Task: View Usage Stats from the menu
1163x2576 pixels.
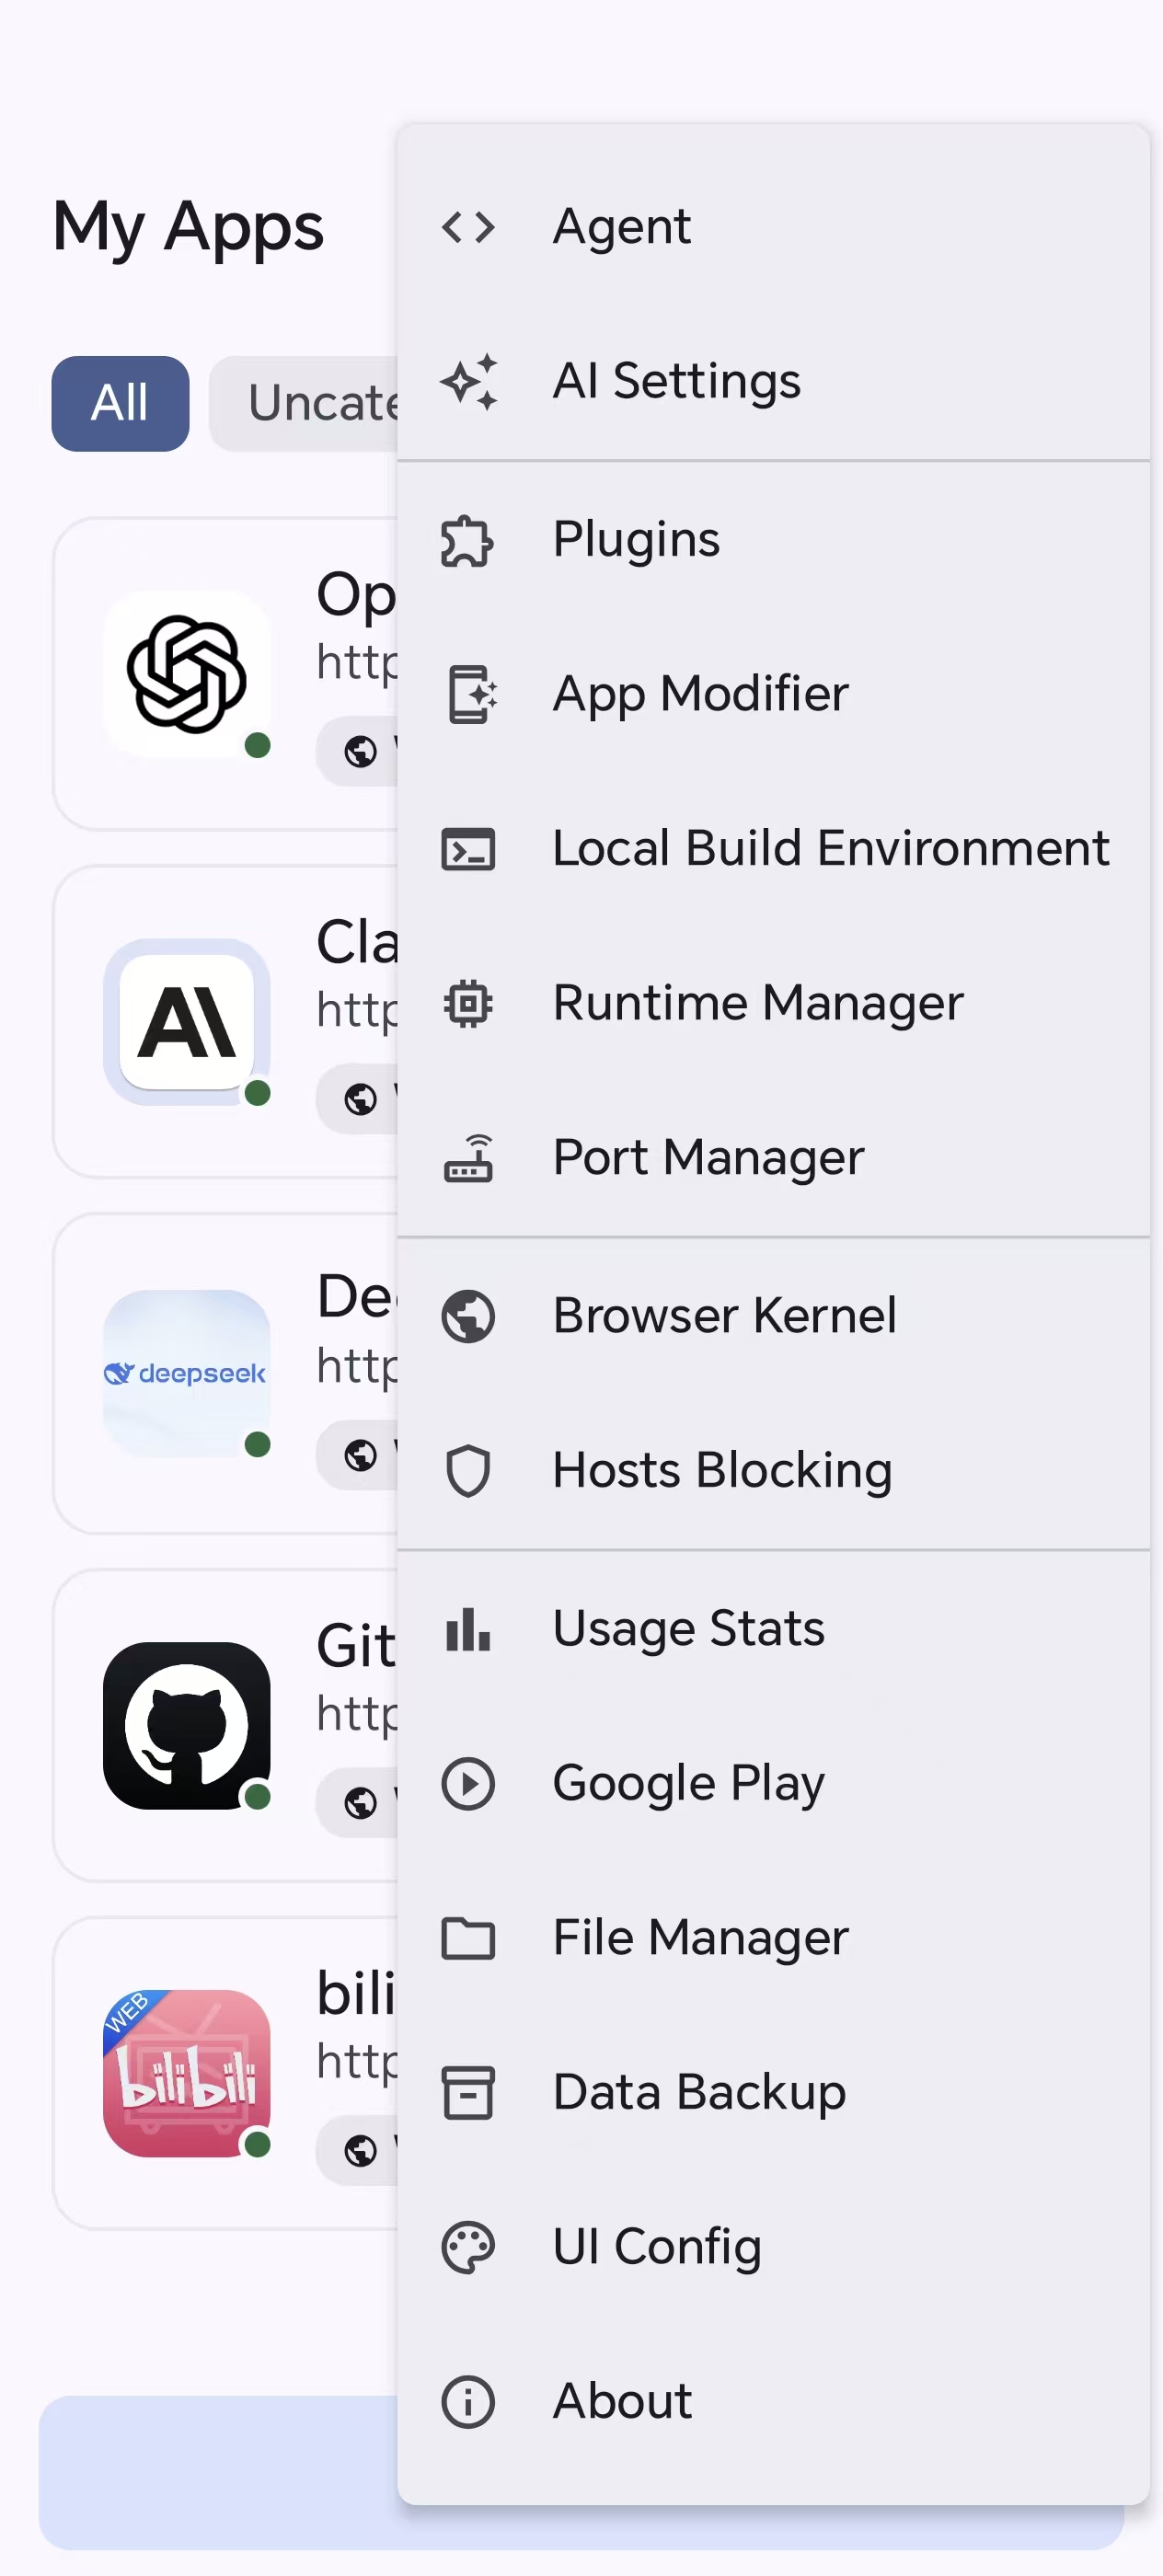Action: [773, 1629]
